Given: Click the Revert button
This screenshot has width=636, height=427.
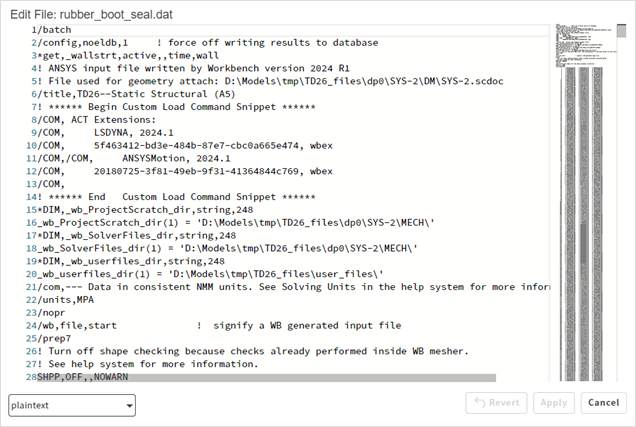Looking at the screenshot, I should click(495, 403).
